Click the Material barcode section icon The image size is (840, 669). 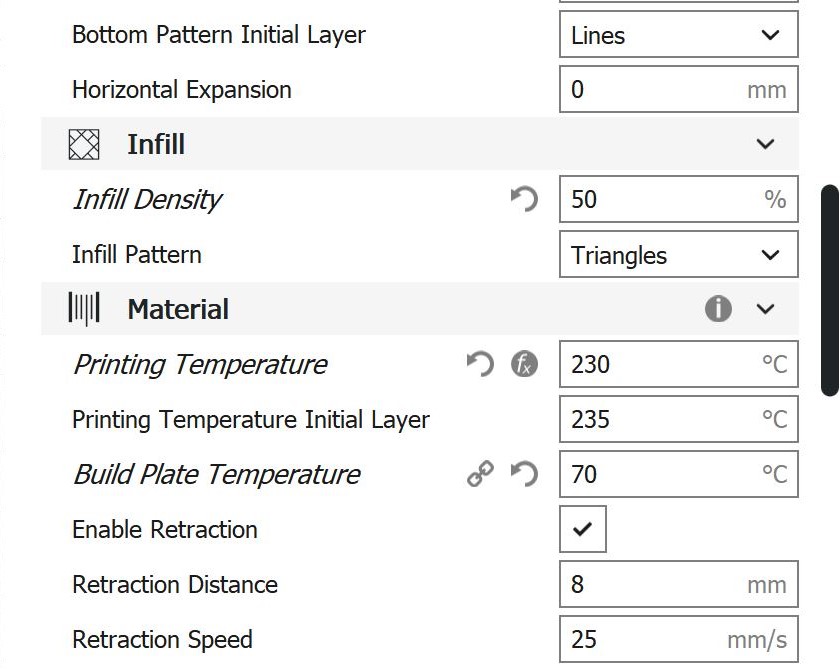point(84,309)
